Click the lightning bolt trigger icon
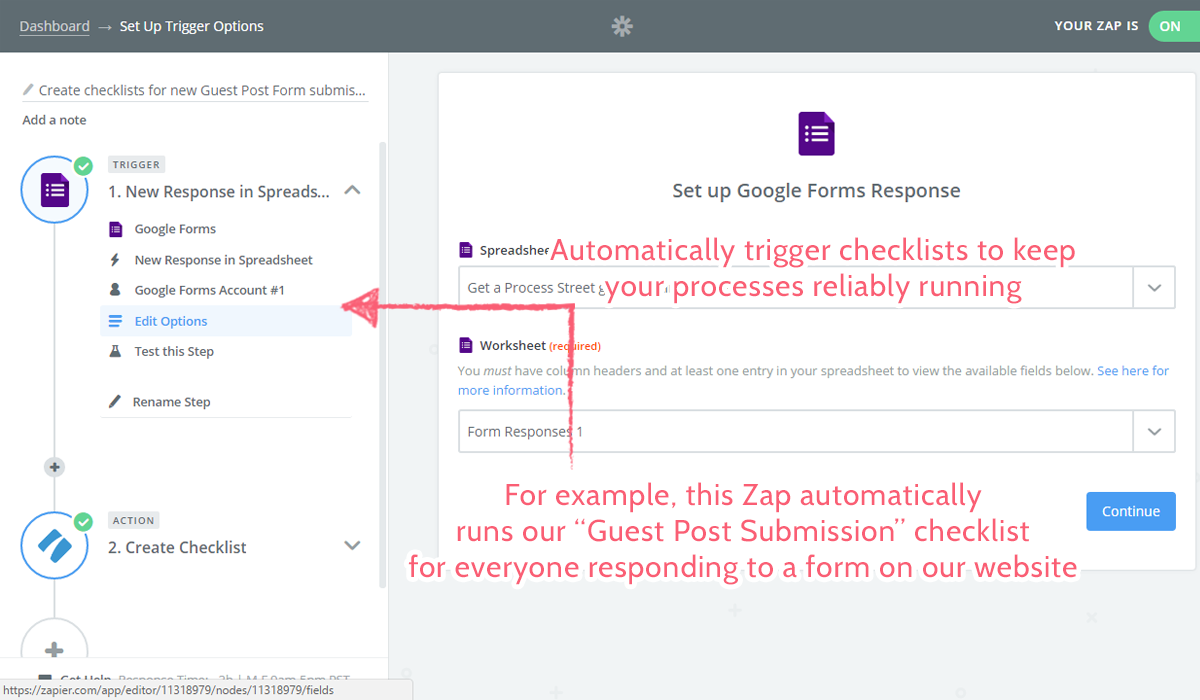The image size is (1200, 700). pos(115,260)
